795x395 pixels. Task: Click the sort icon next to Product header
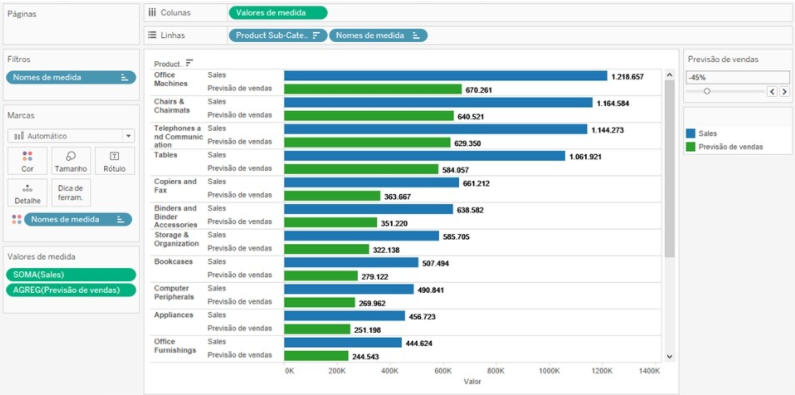coord(189,63)
